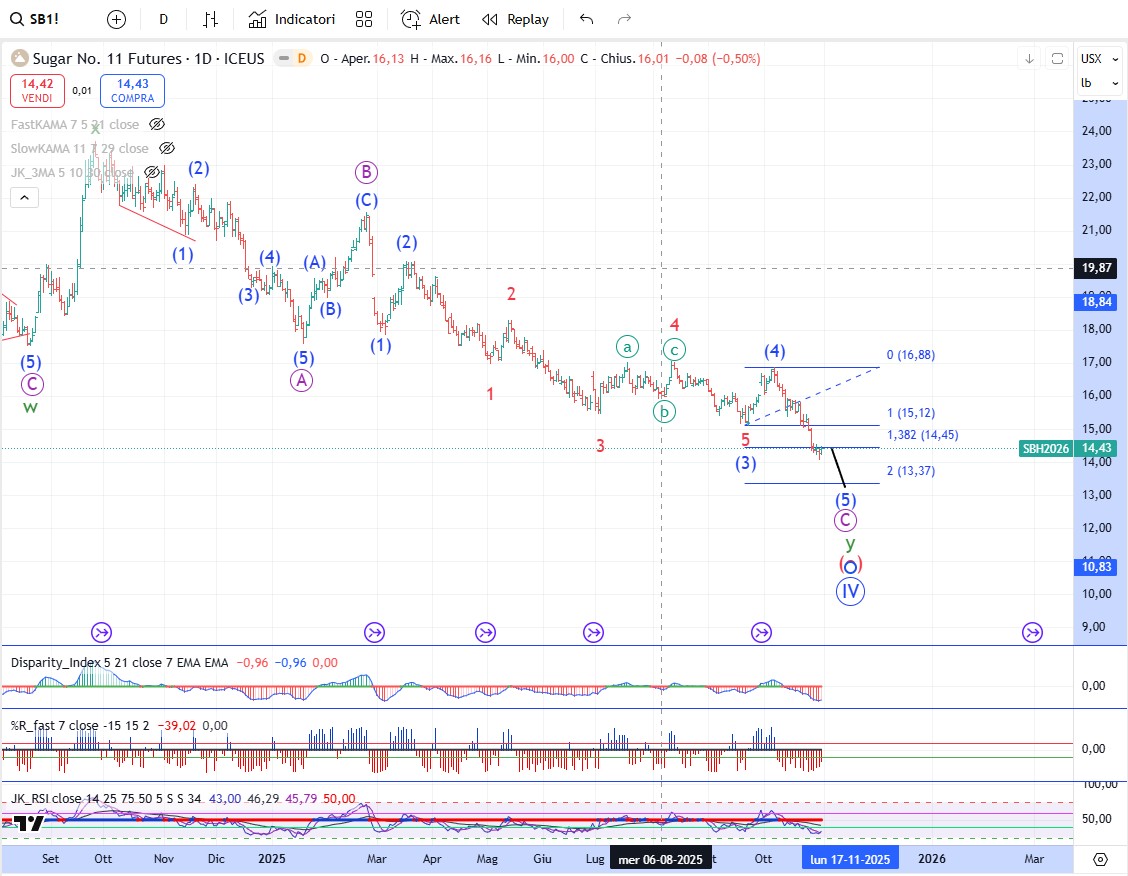Screen dimensions: 1128x876
Task: Click the compare or add symbol plus icon
Action: click(117, 19)
